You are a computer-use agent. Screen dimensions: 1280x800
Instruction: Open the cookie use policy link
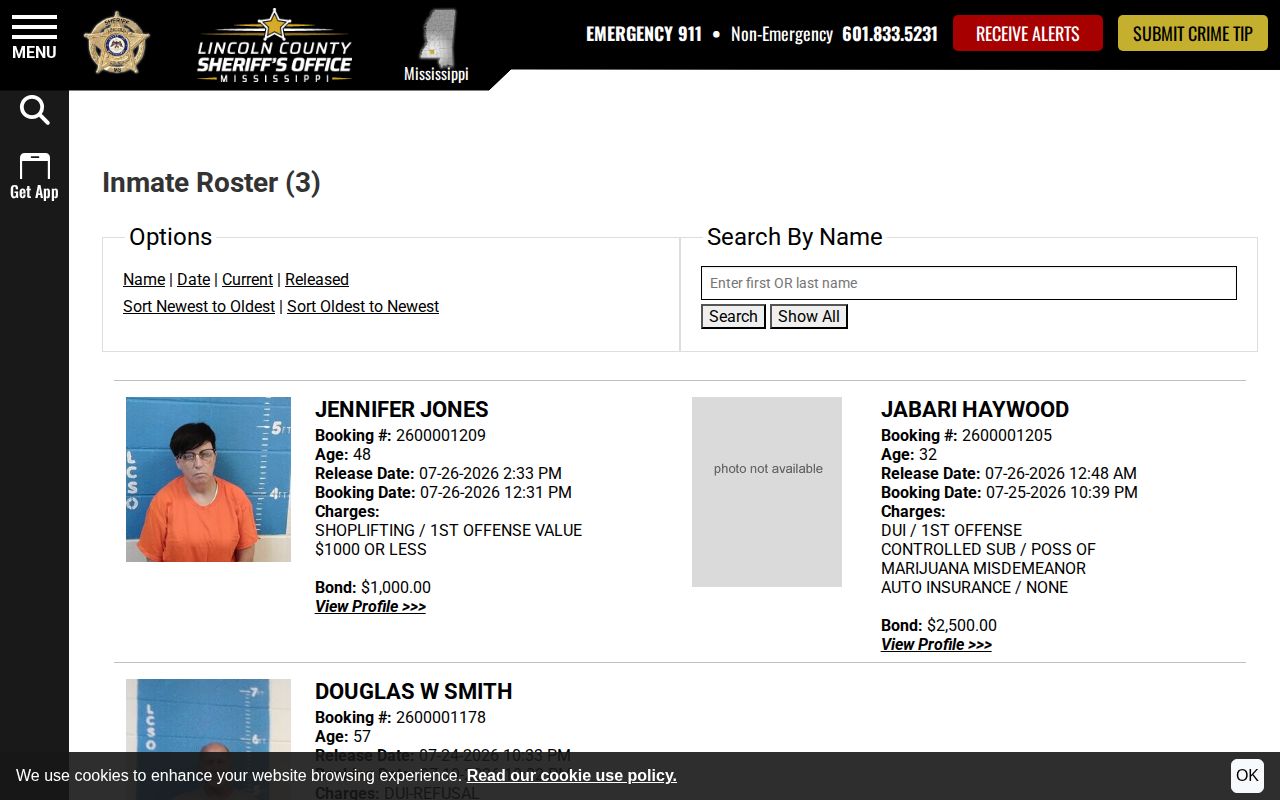point(571,775)
